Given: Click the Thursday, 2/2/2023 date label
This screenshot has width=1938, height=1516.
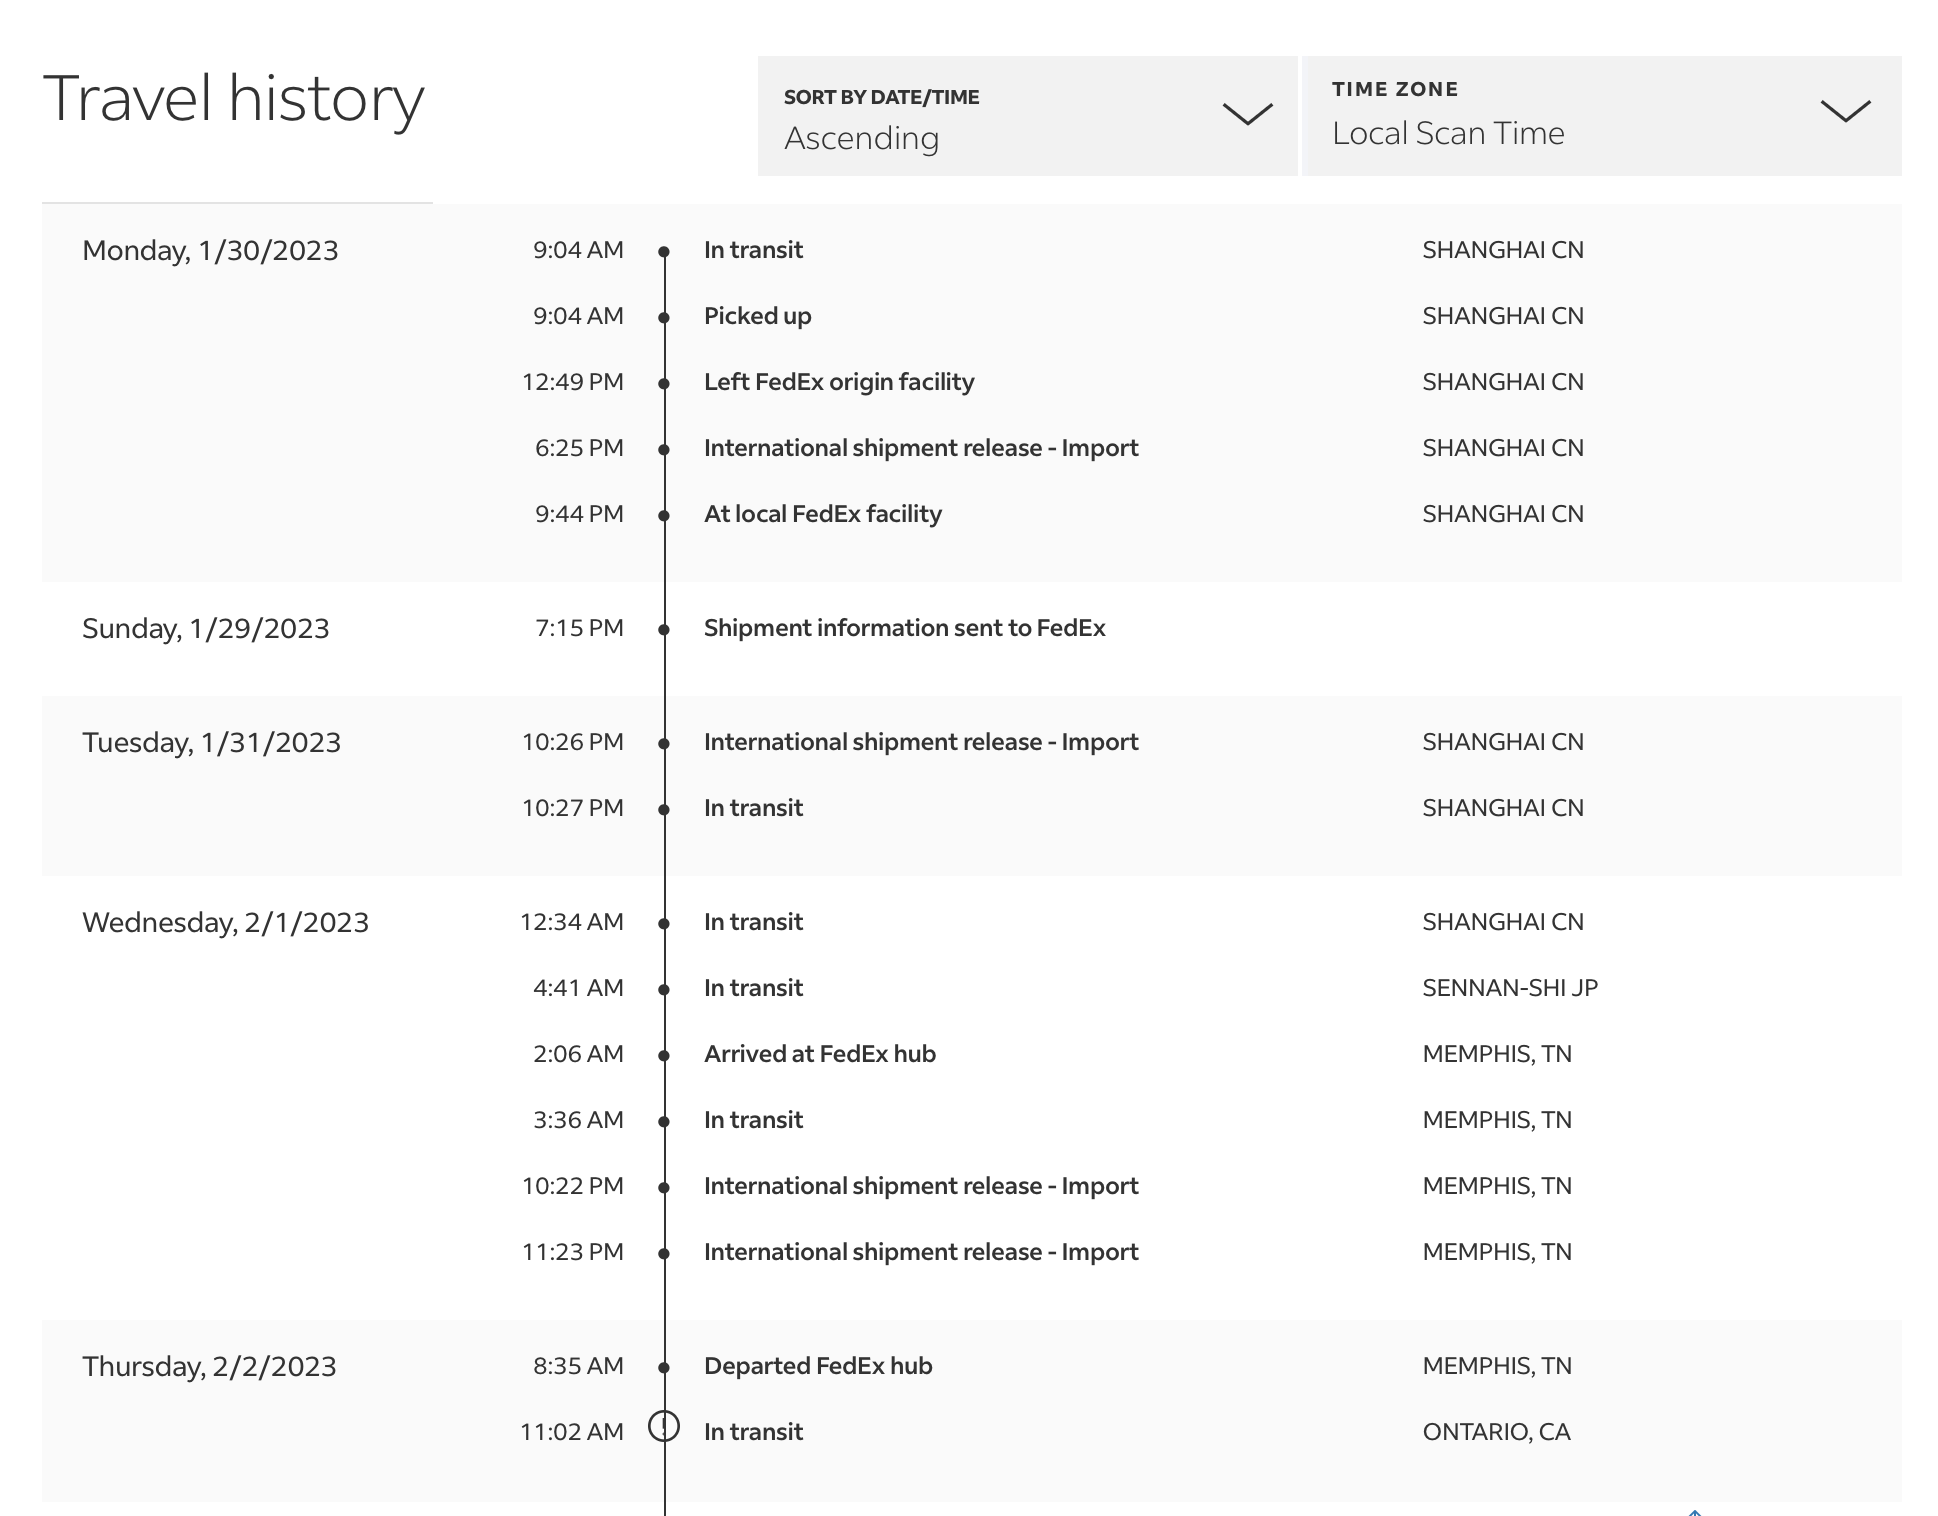Looking at the screenshot, I should (209, 1366).
